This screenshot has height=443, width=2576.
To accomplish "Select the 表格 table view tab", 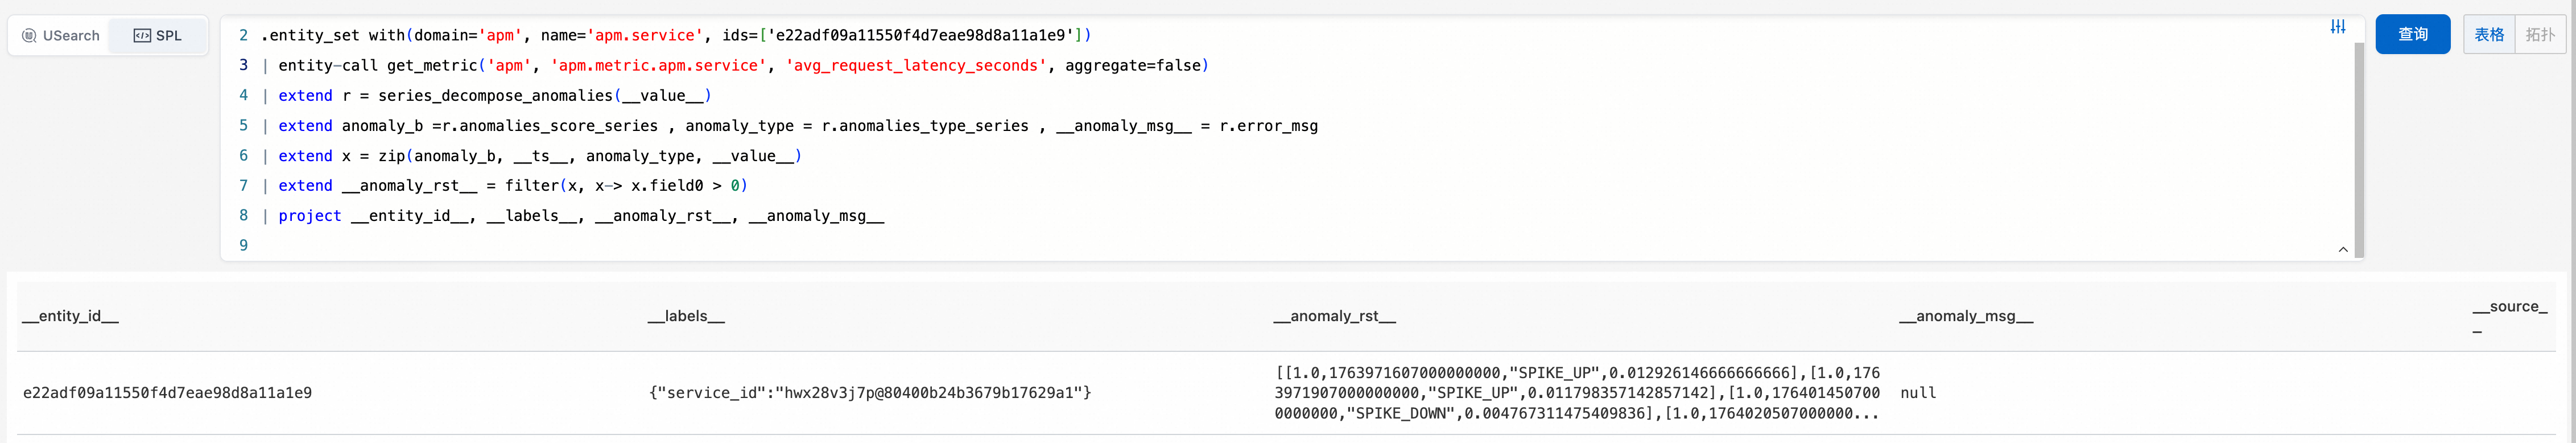I will coord(2488,35).
